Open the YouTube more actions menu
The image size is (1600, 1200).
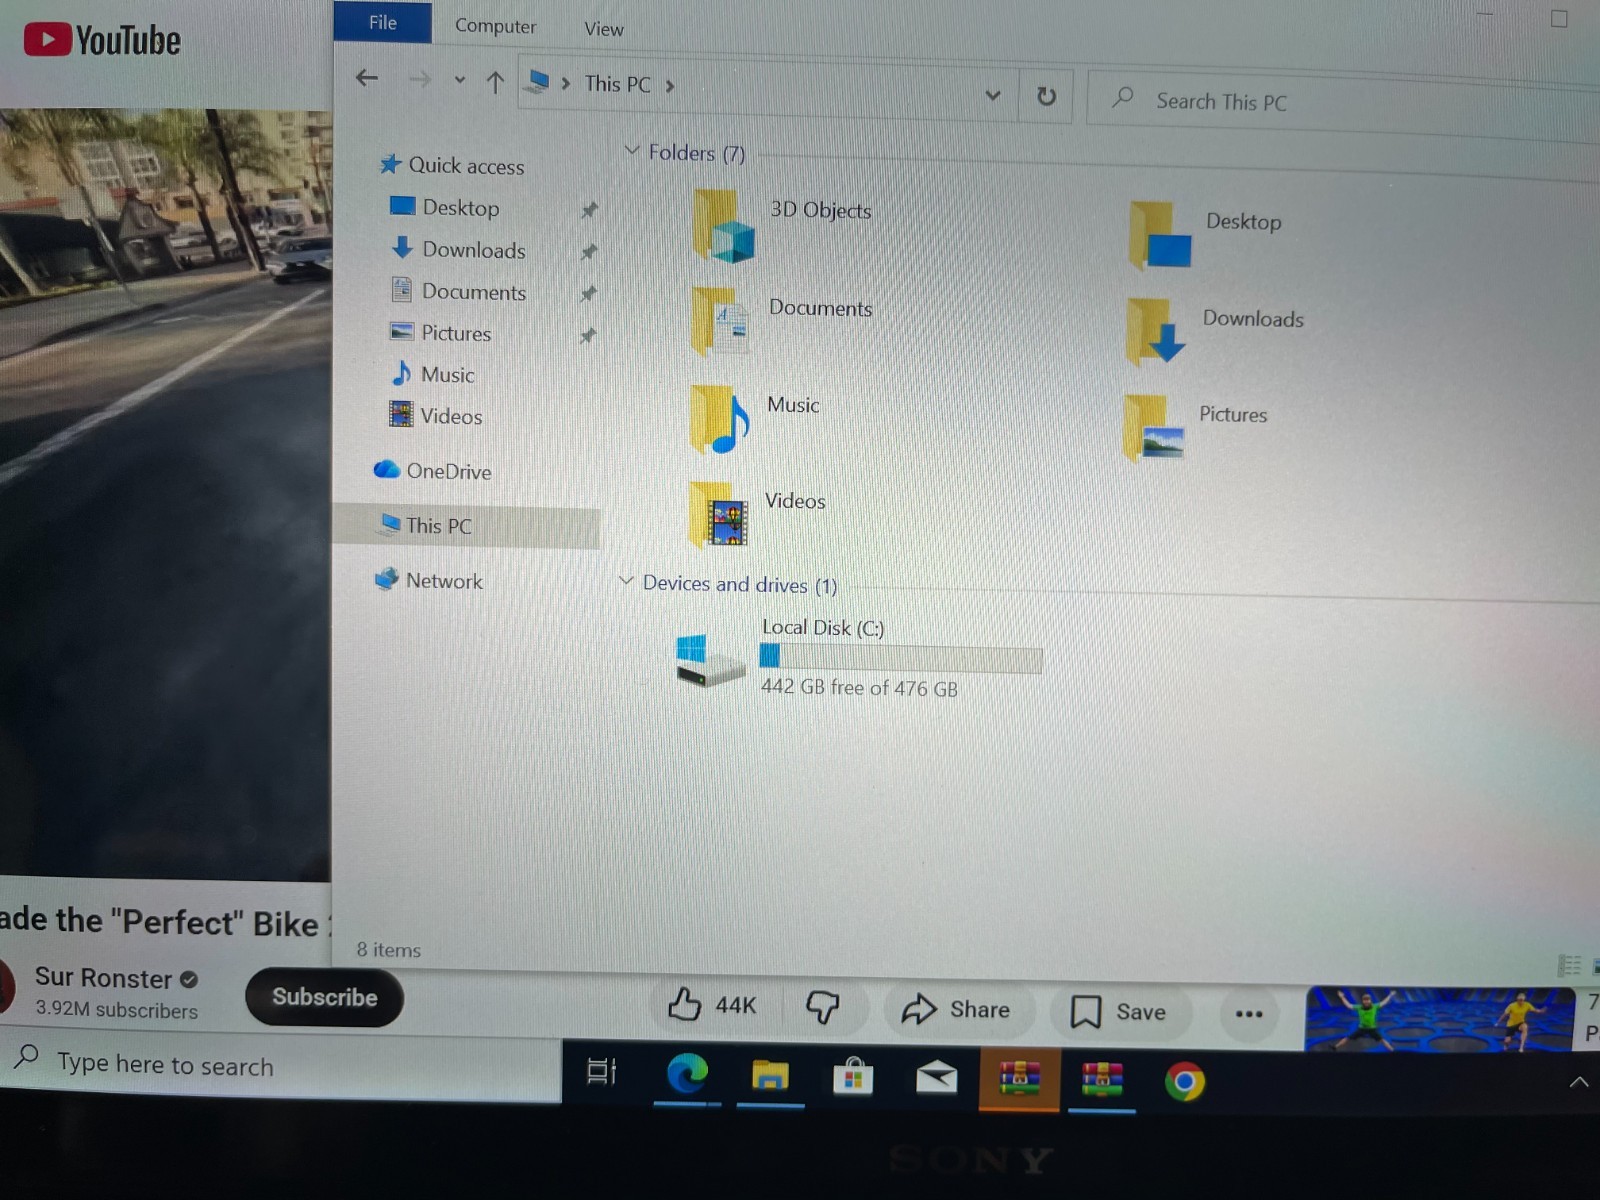(x=1248, y=1014)
